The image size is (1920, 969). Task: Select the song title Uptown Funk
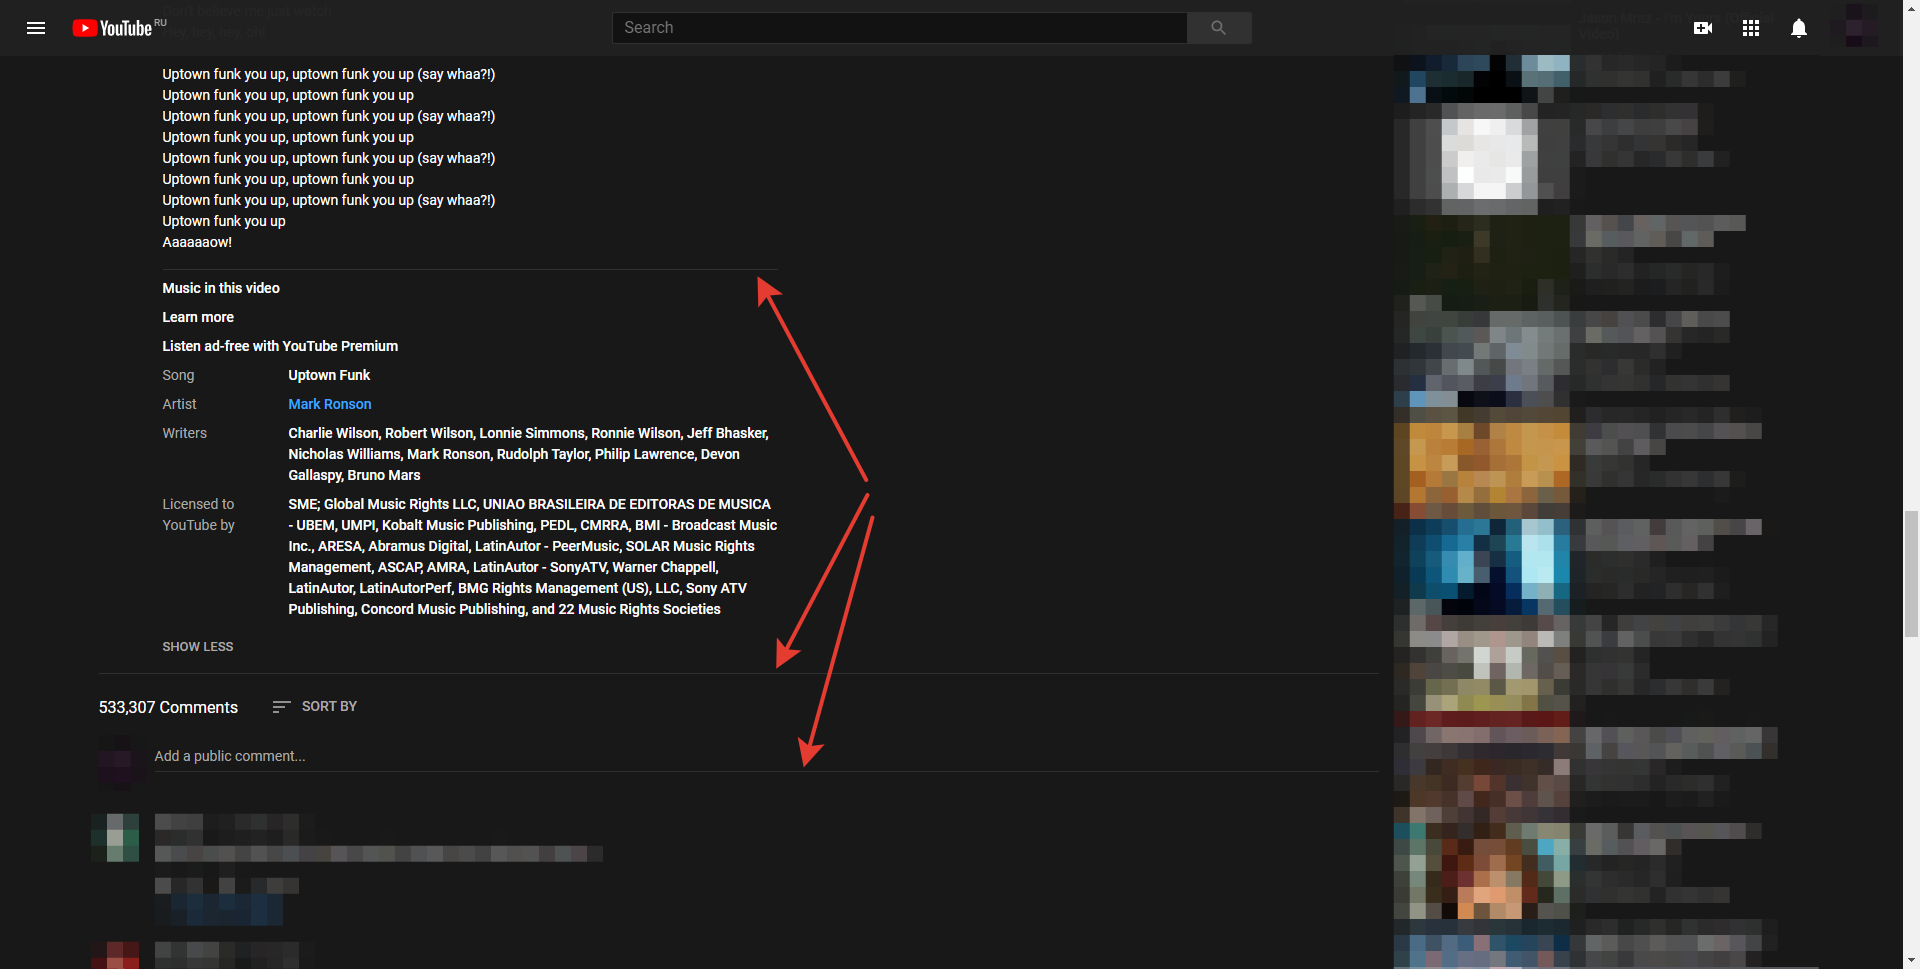[328, 375]
